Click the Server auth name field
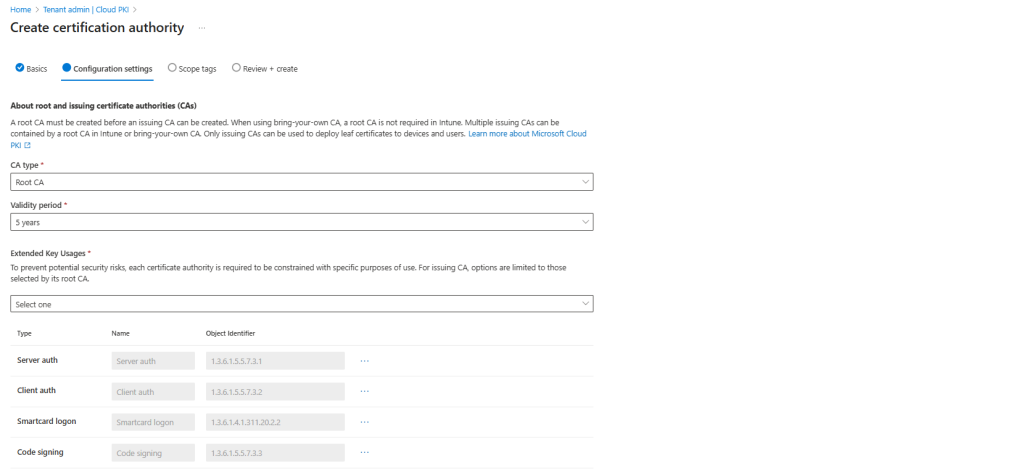This screenshot has height=469, width=1024. [x=153, y=360]
